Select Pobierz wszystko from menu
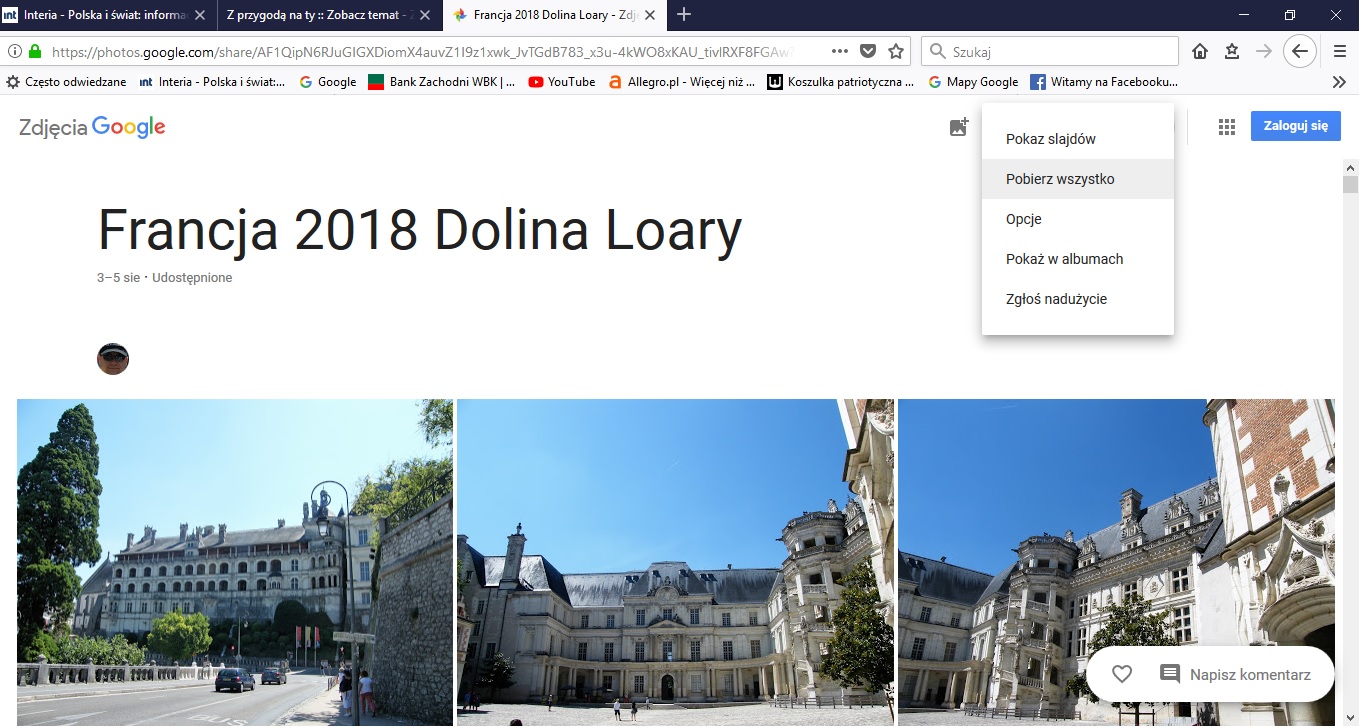The image size is (1366, 728). pyautogui.click(x=1060, y=179)
